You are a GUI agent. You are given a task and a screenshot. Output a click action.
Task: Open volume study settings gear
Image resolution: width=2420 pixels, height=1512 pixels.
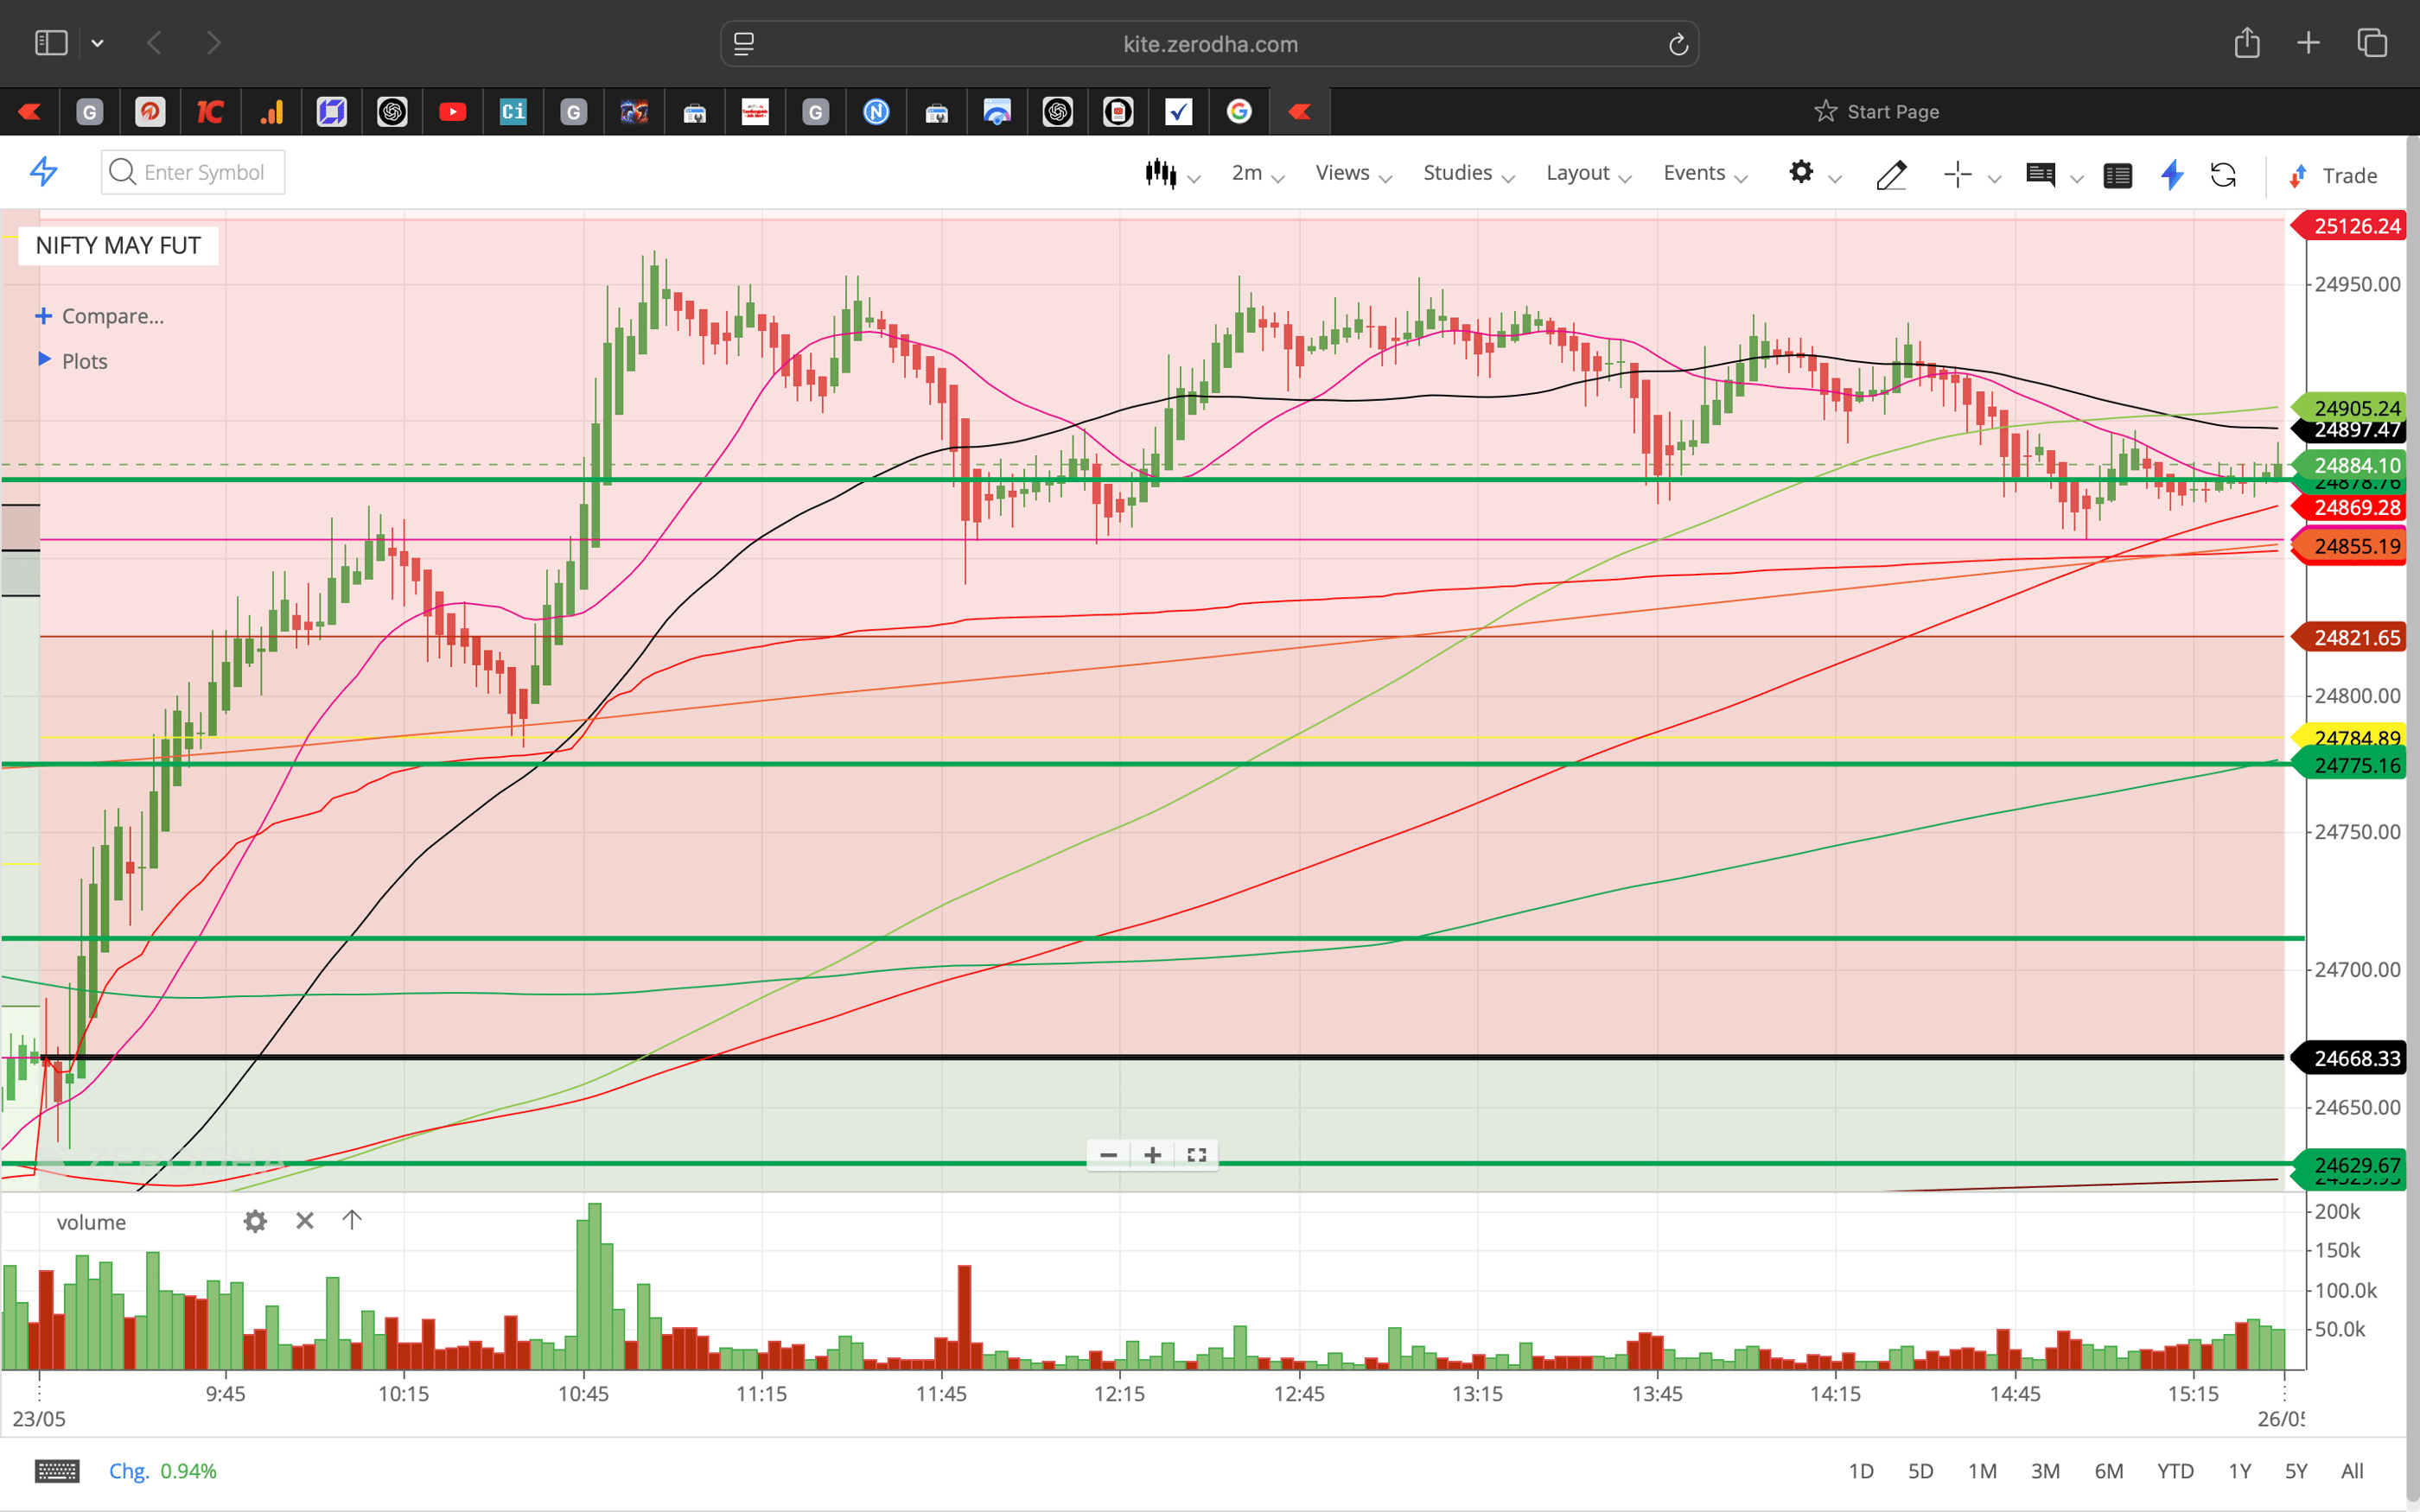pos(255,1221)
